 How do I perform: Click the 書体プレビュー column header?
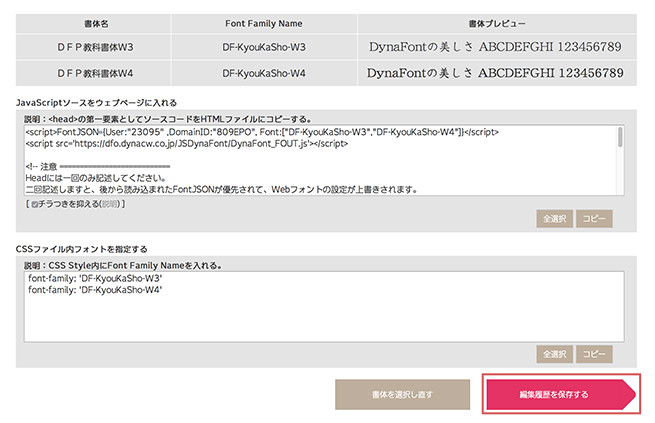(x=497, y=24)
